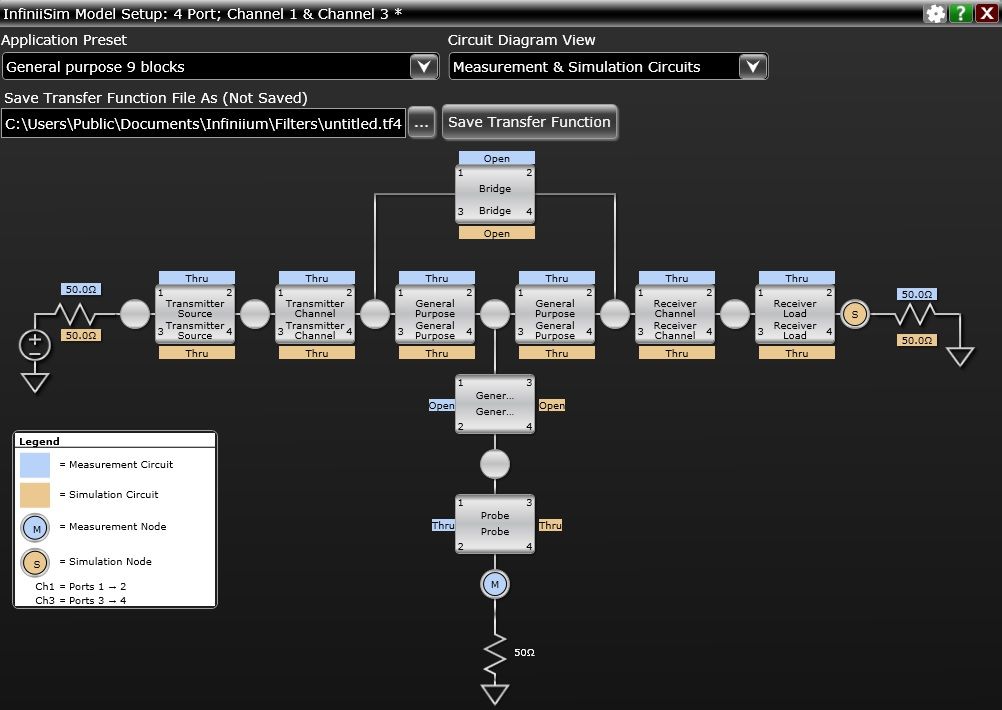Viewport: 1002px width, 710px height.
Task: Click the orange Thru below Transmitter Source
Action: 197,352
